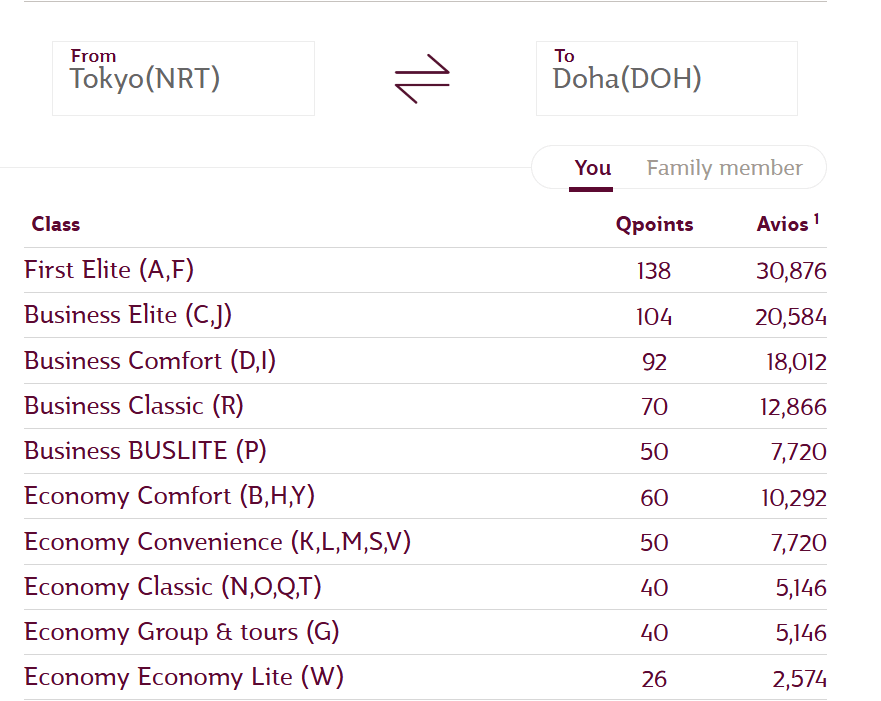Click the Class column header
Image resolution: width=881 pixels, height=701 pixels.
(56, 224)
